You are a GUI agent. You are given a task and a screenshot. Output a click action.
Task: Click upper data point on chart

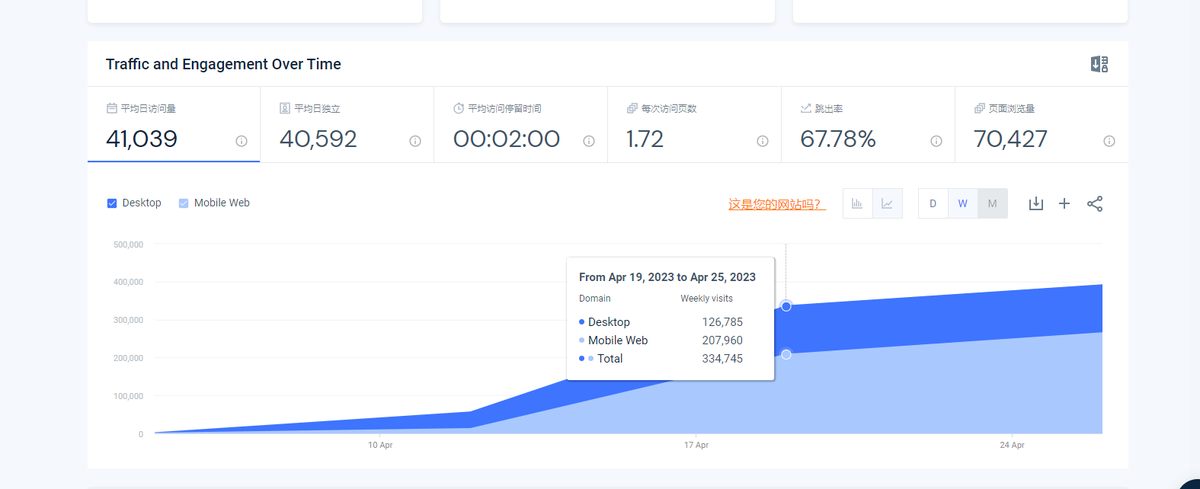[x=786, y=306]
